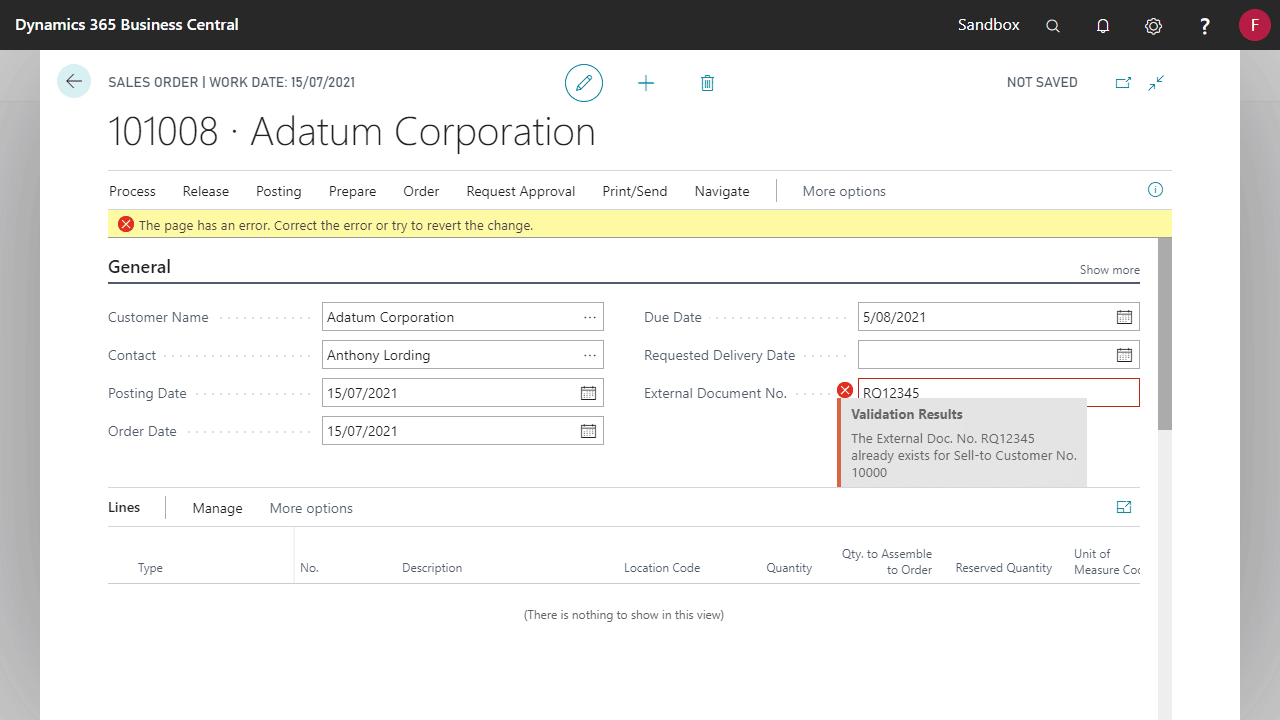Open Order Date calendar picker
The image size is (1280, 720).
[588, 431]
